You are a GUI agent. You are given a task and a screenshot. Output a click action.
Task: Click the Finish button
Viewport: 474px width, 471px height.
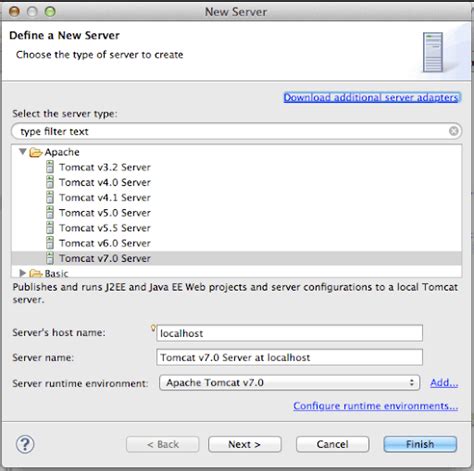(x=420, y=444)
